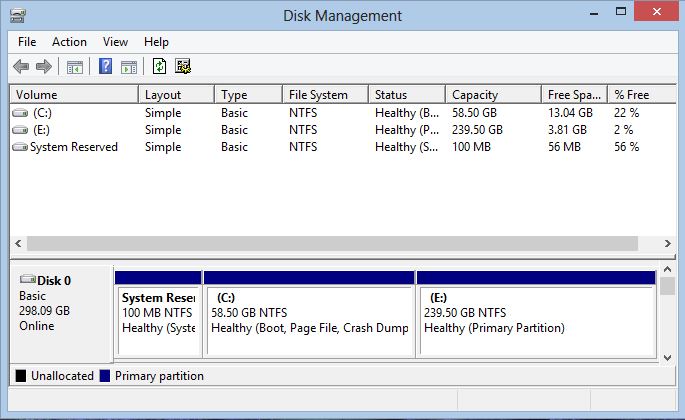The height and width of the screenshot is (420, 685).
Task: Click the 56 MB free space cell
Action: tap(564, 147)
